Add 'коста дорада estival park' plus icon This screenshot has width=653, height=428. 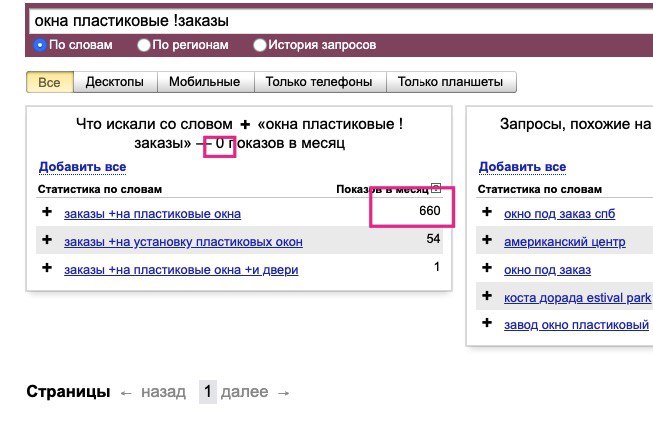[x=487, y=296]
